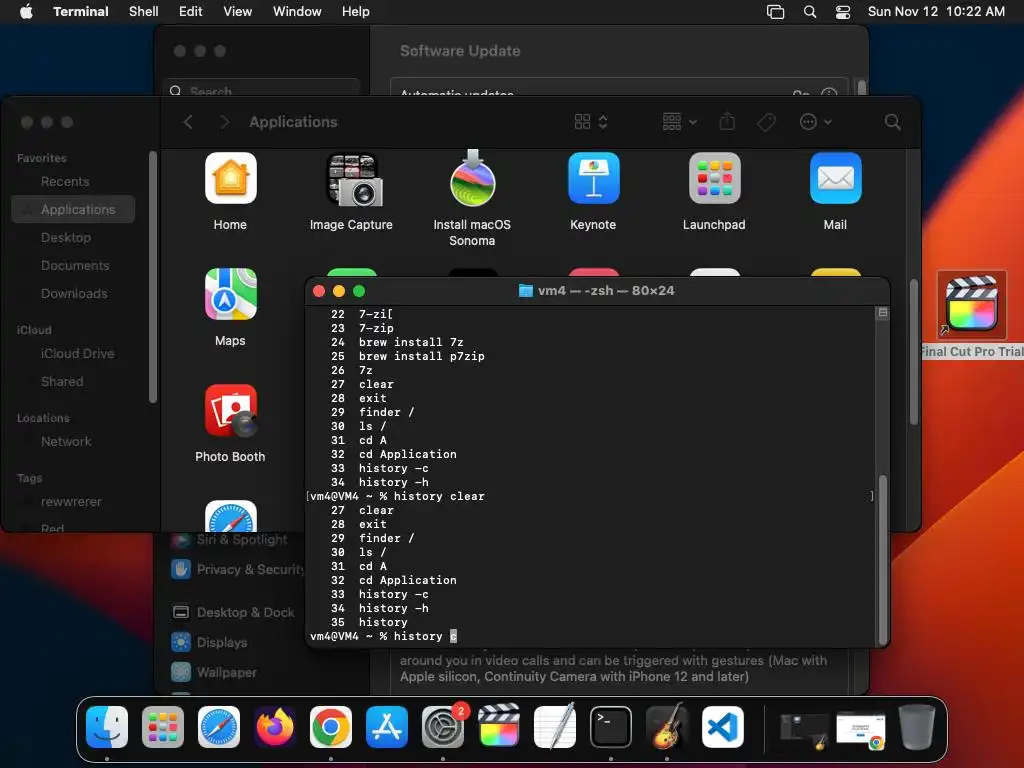1024x768 pixels.
Task: Open the App Store Dock icon
Action: pos(387,727)
